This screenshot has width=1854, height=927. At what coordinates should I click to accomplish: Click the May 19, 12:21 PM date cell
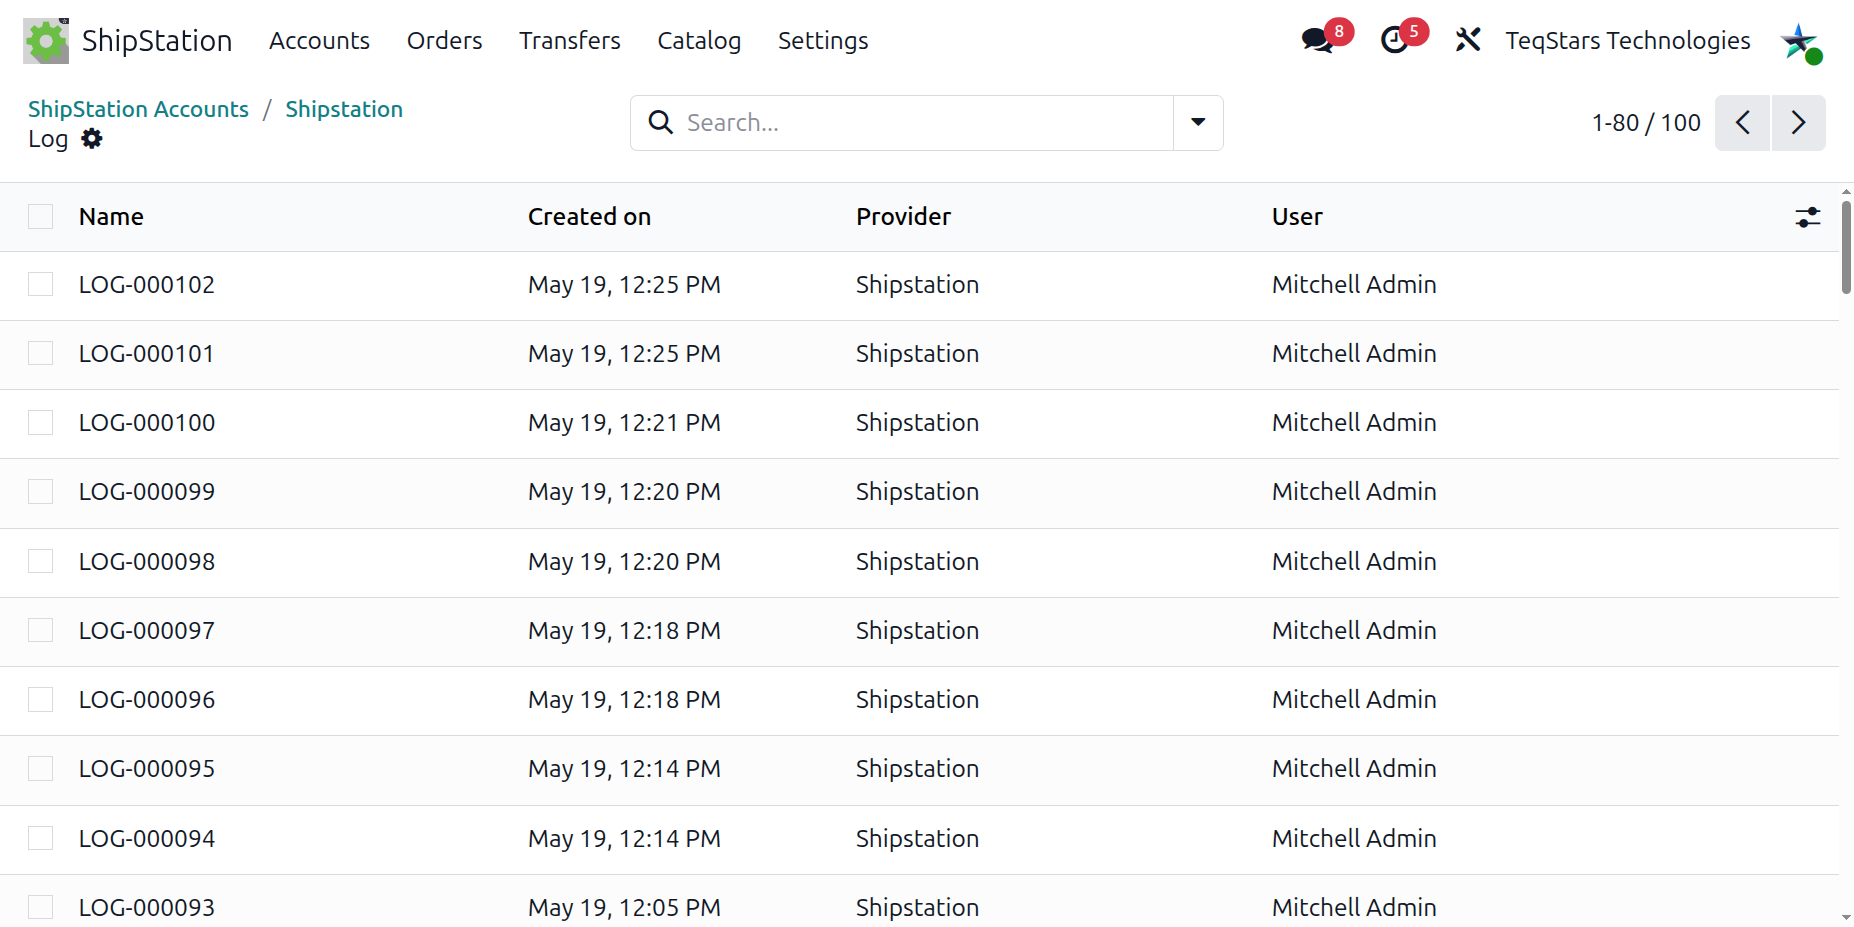point(624,423)
